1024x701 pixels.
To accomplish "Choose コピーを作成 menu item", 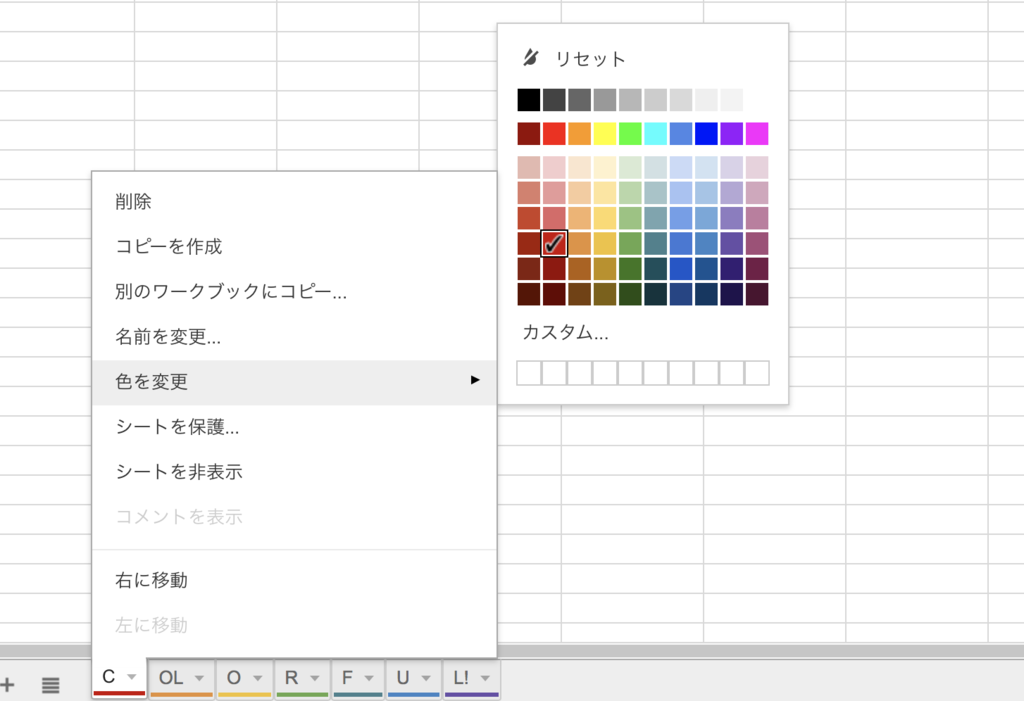I will tap(294, 246).
